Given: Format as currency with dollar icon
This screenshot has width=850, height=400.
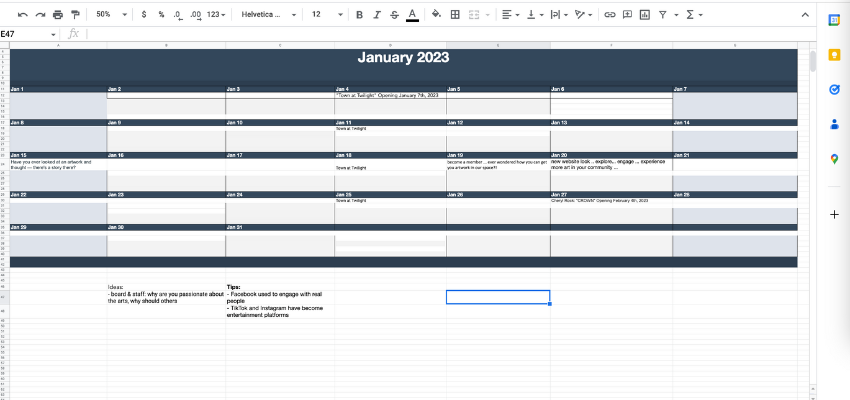Looking at the screenshot, I should point(144,15).
